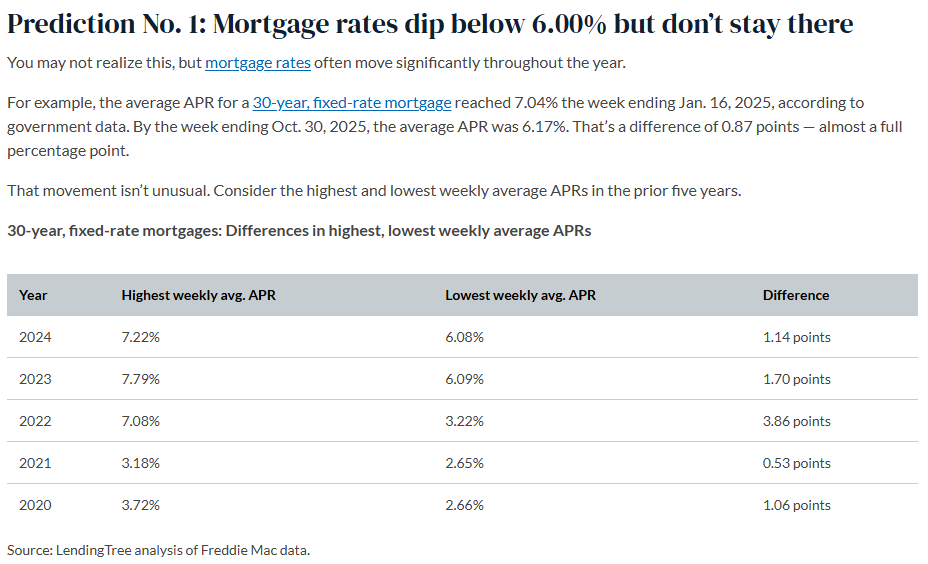Click the "Year" column header
928x564 pixels.
click(33, 295)
